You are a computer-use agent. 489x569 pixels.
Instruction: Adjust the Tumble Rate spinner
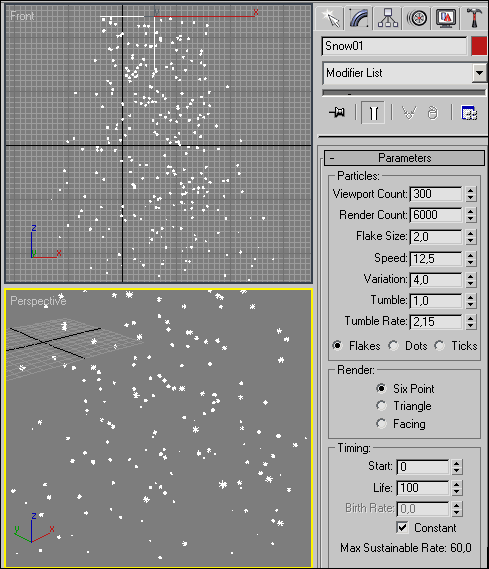[x=470, y=322]
